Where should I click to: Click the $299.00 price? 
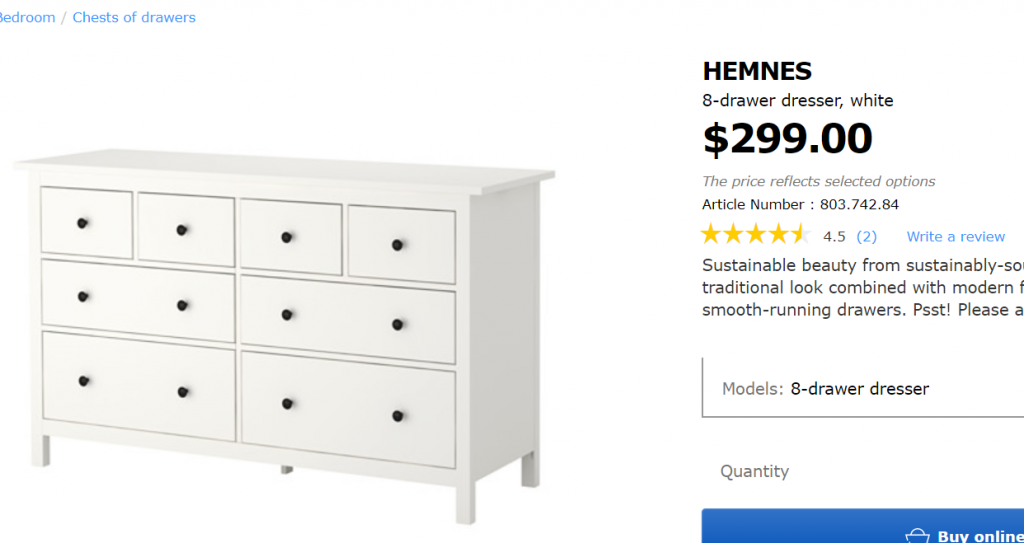pos(788,139)
